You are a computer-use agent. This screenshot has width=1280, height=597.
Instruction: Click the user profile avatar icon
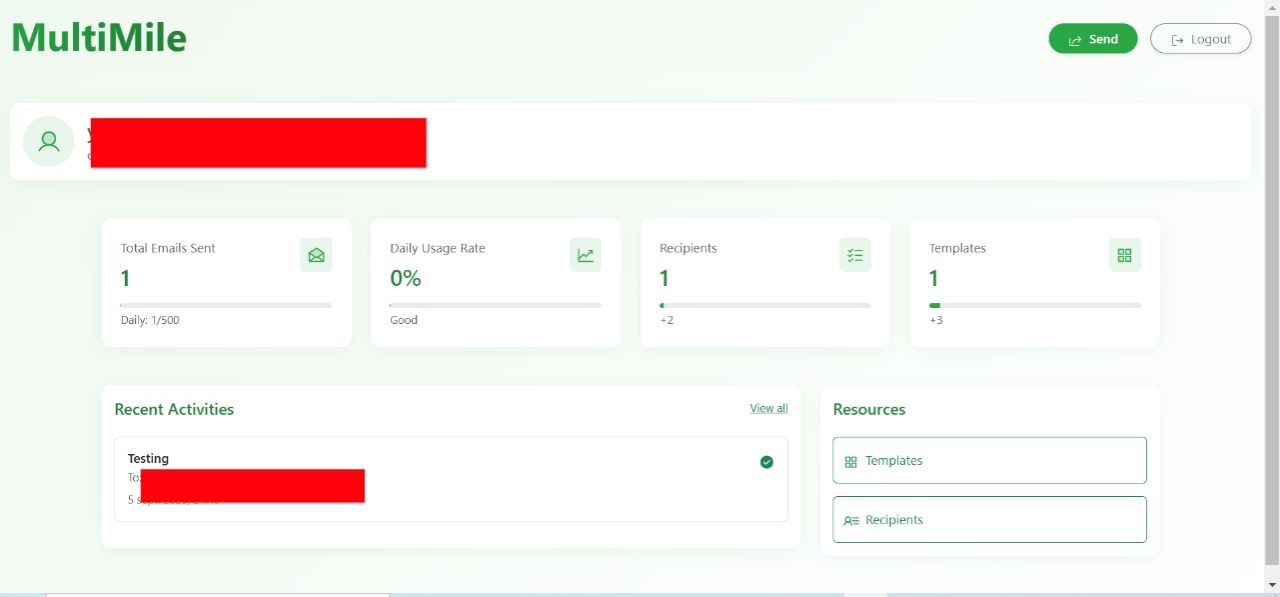[x=49, y=141]
